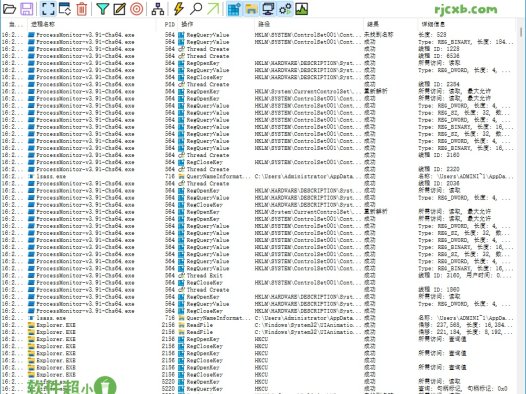Click the process icon in 长度: 528 row
The height and width of the screenshot is (394, 526).
coord(31,35)
